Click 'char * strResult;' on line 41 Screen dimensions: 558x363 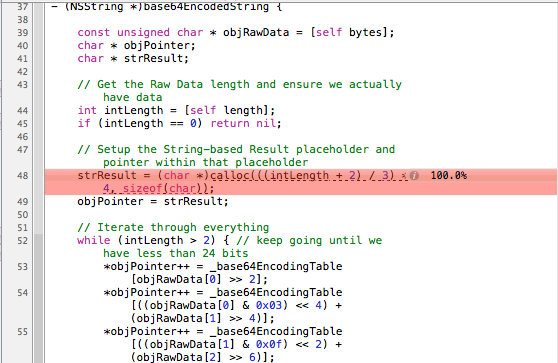(x=133, y=58)
